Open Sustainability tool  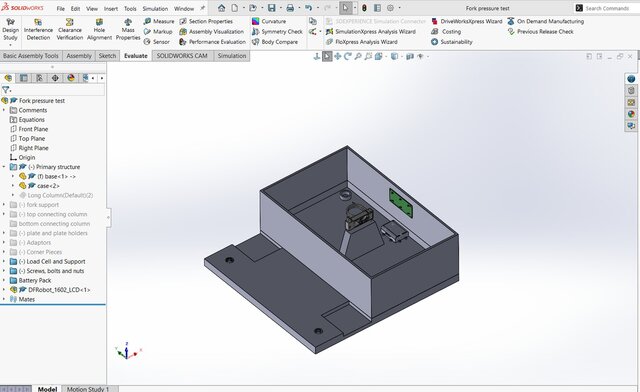point(451,42)
